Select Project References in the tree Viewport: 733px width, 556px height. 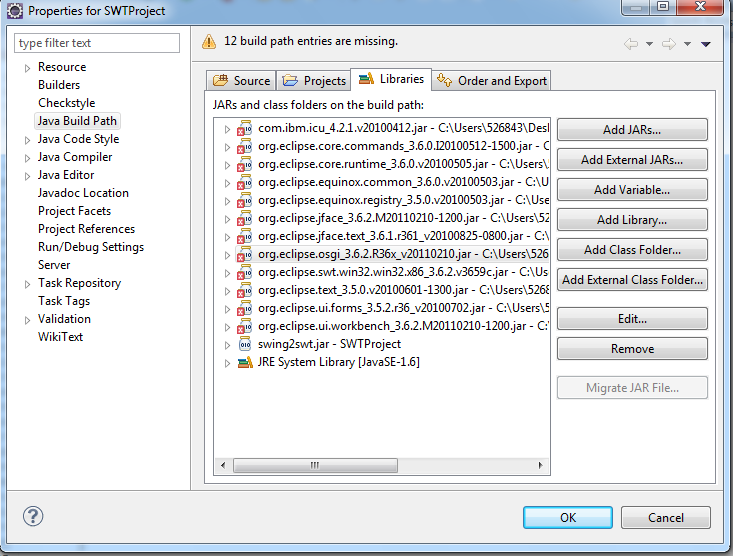[x=86, y=229]
